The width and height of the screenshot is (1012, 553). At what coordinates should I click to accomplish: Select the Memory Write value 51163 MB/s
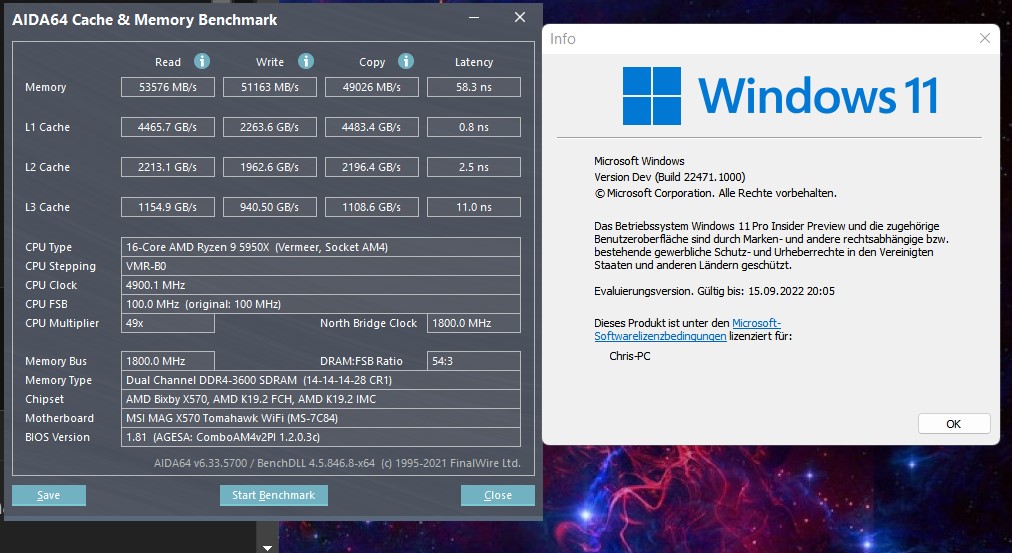(270, 87)
